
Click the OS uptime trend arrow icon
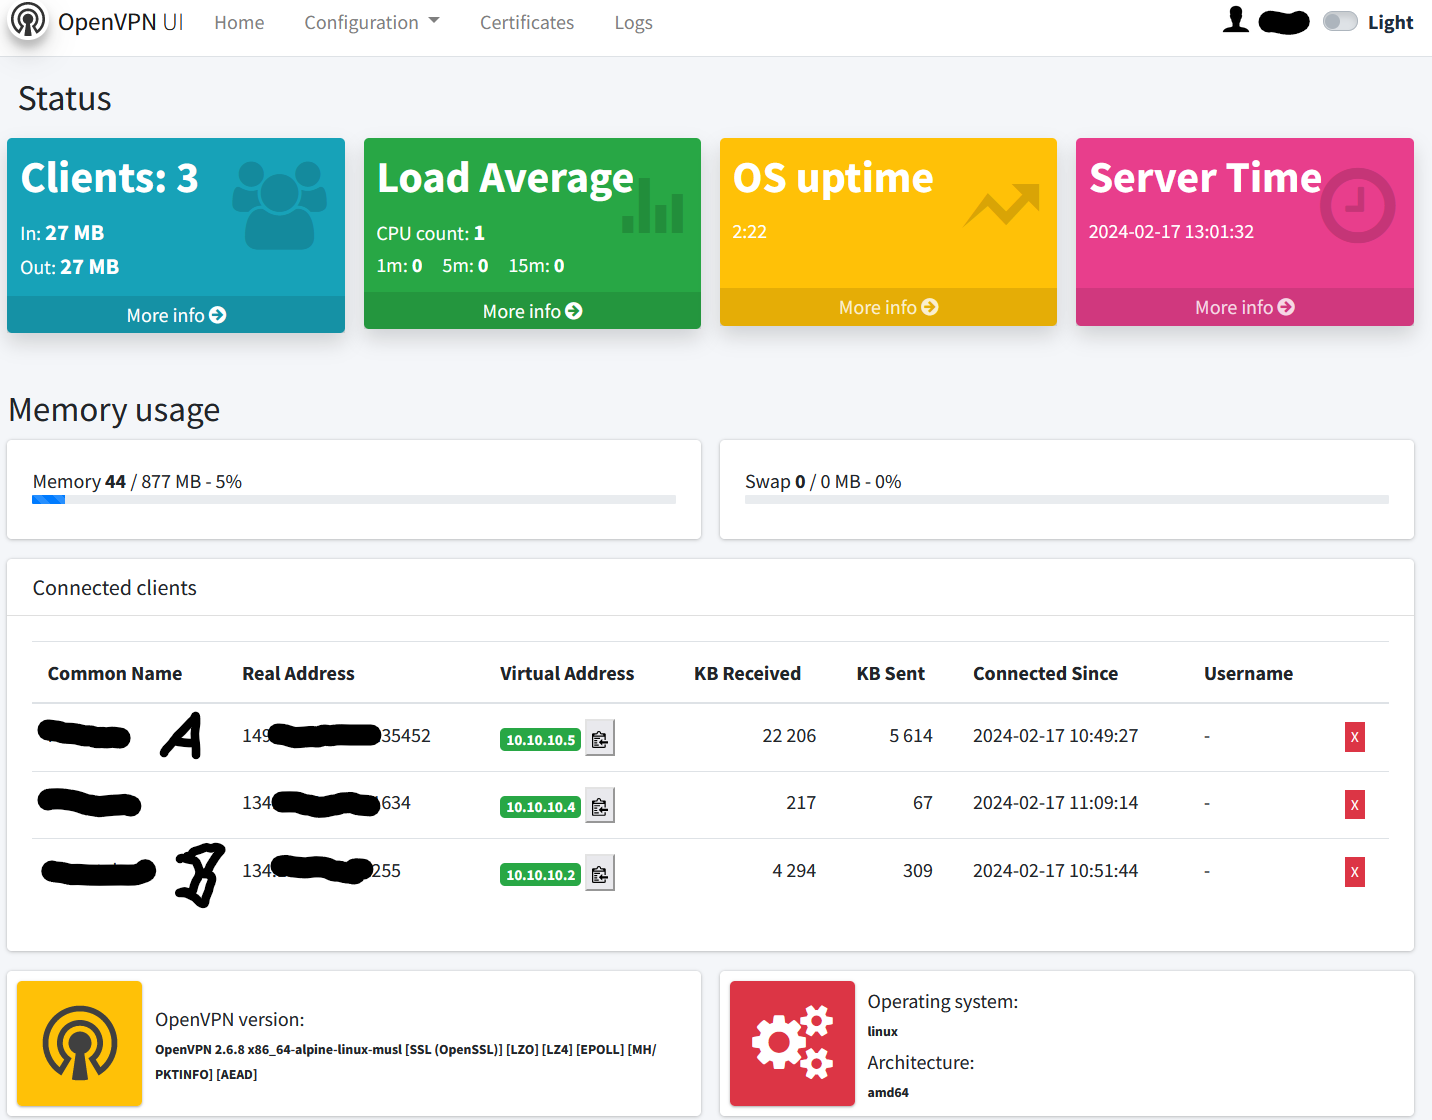1001,205
